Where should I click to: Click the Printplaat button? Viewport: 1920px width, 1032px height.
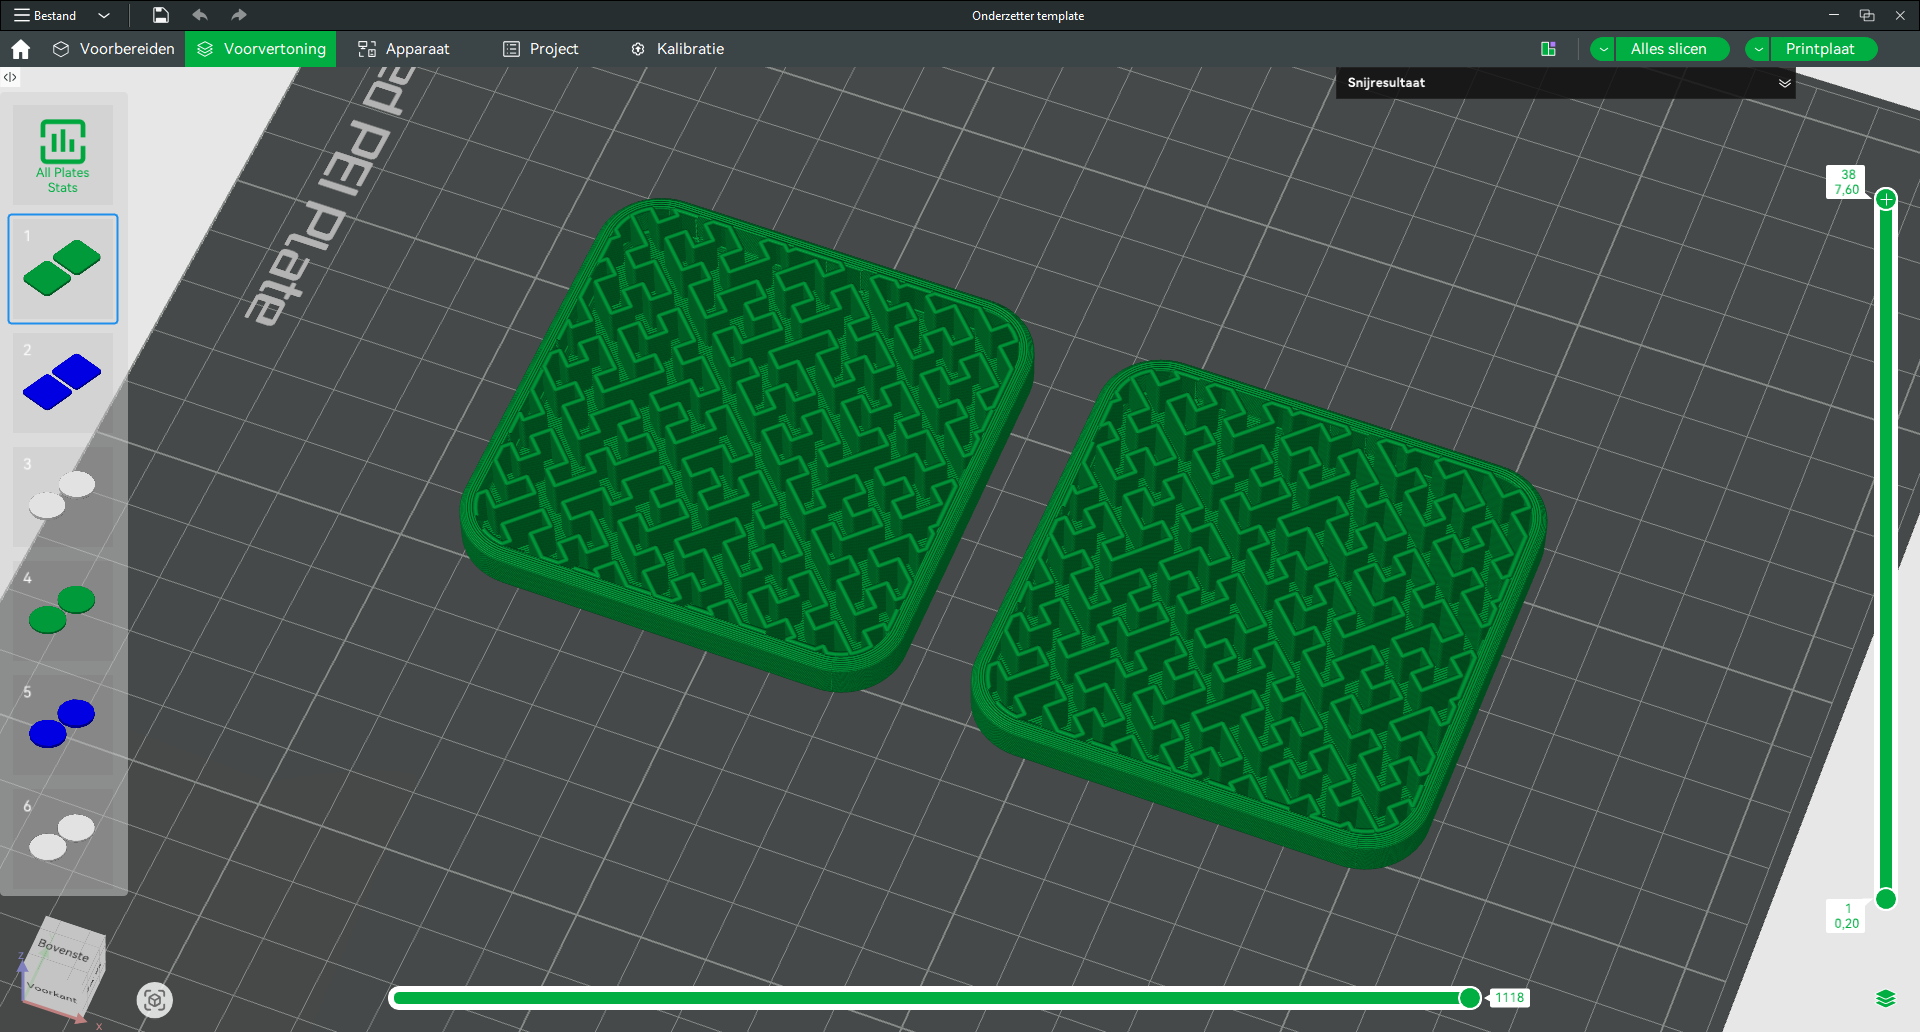pos(1823,49)
